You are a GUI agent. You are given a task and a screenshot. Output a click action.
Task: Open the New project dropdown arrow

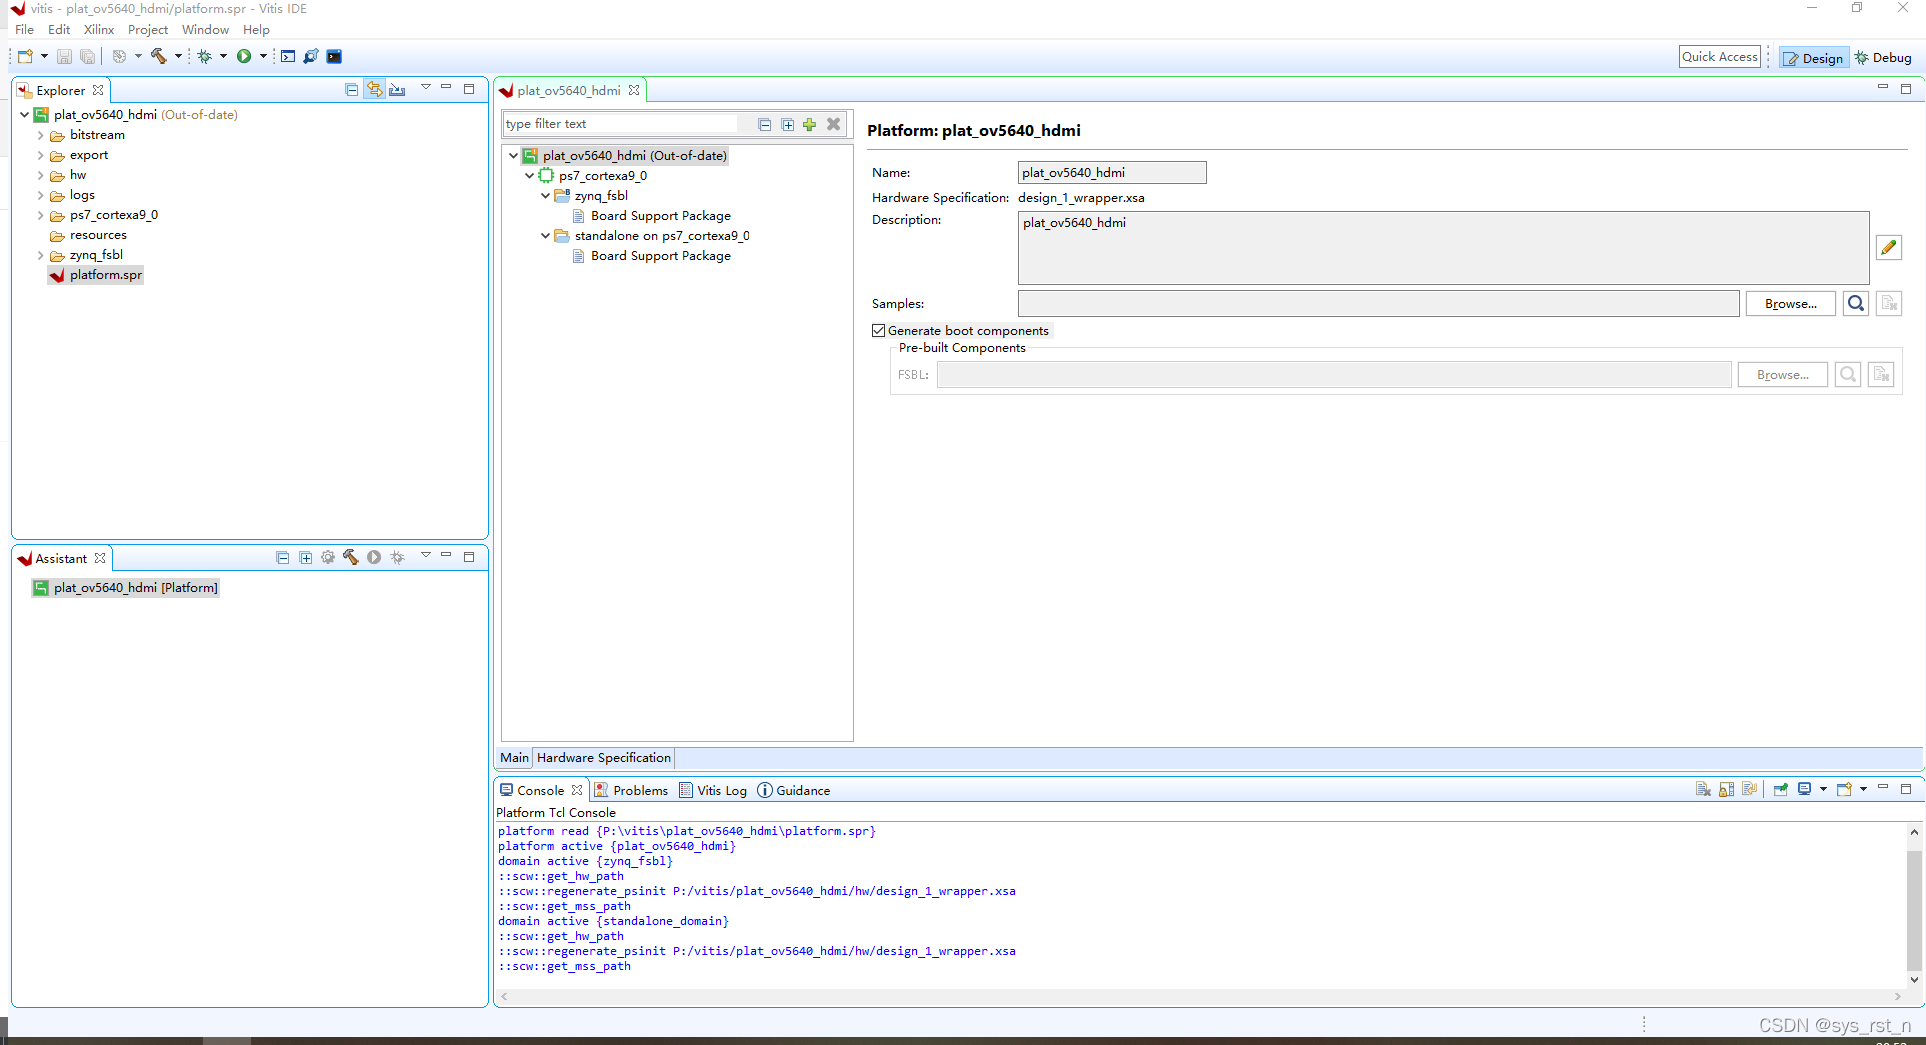tap(44, 56)
